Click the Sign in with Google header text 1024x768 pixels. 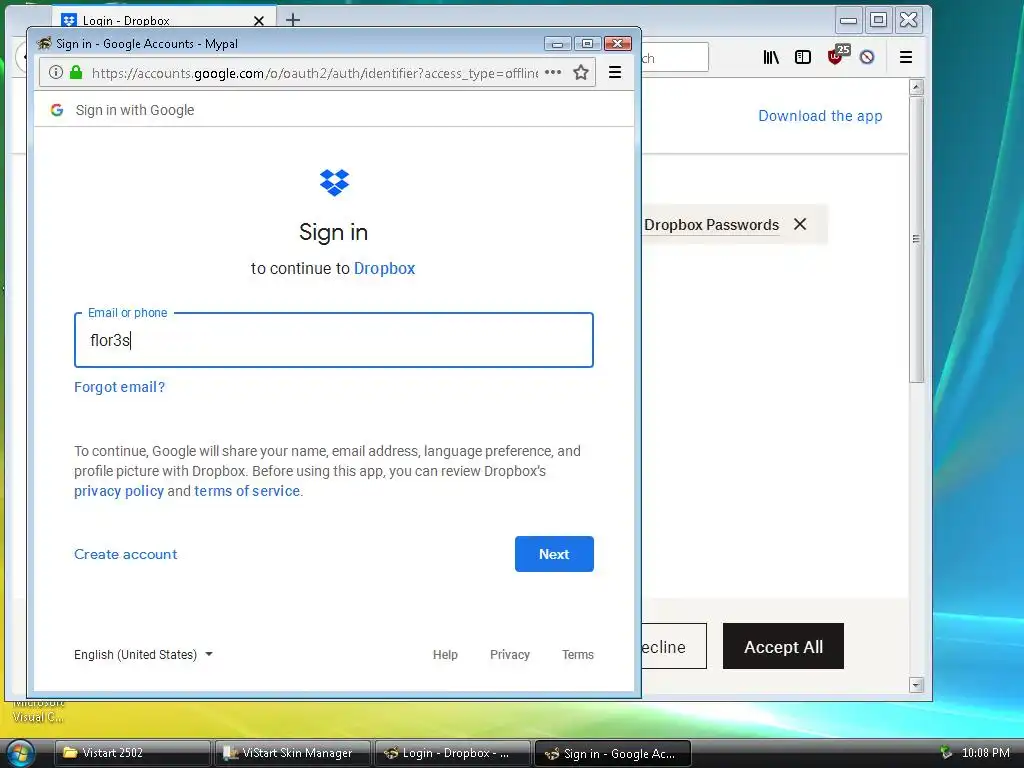click(x=135, y=110)
